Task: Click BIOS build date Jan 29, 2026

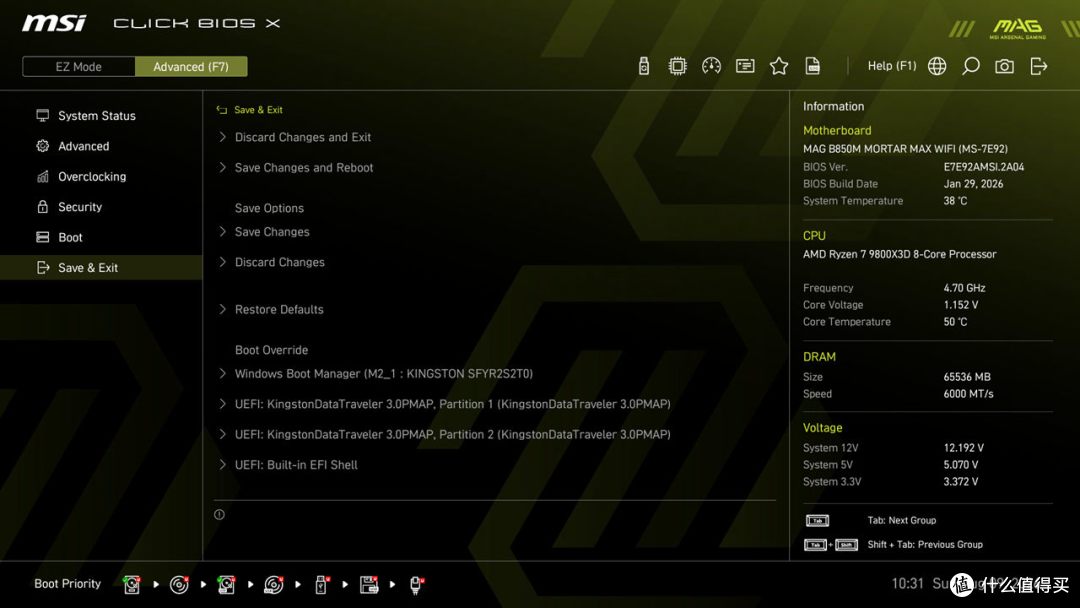Action: coord(973,184)
